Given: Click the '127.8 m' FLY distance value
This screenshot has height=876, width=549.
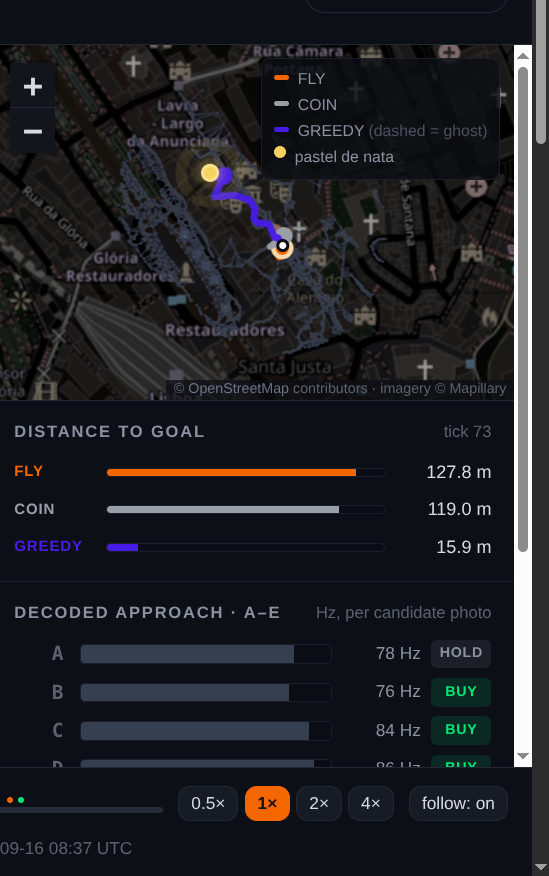Looking at the screenshot, I should click(459, 473).
